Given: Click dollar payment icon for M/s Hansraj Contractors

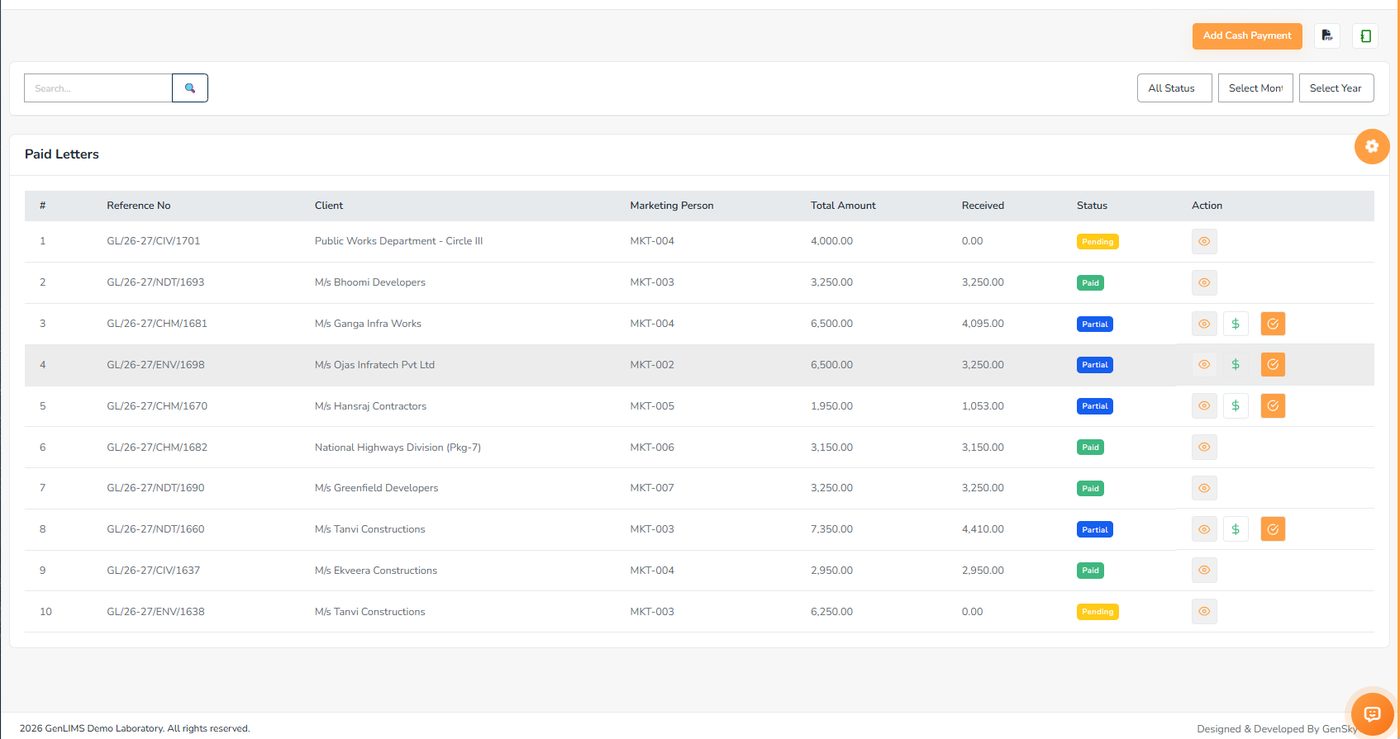Looking at the screenshot, I should [1236, 406].
